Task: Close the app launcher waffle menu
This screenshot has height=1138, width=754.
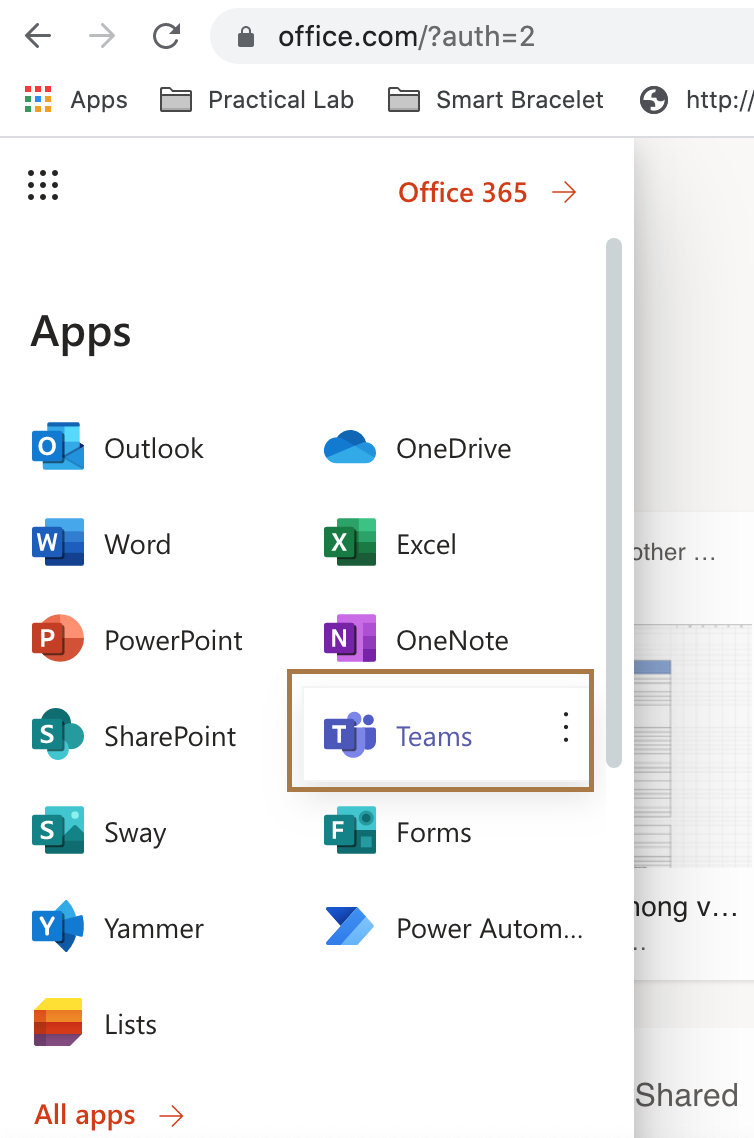Action: click(x=43, y=185)
